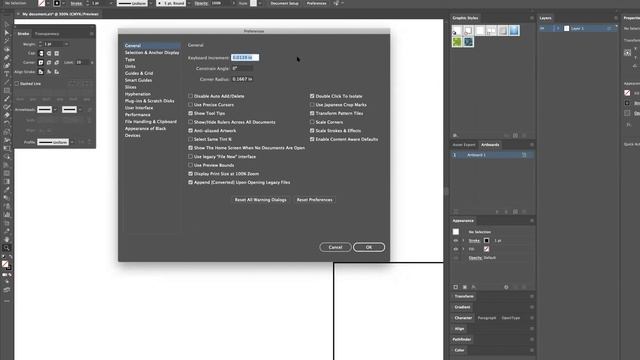Toggle Layer 1 visibility eye
The height and width of the screenshot is (360, 640).
[542, 29]
